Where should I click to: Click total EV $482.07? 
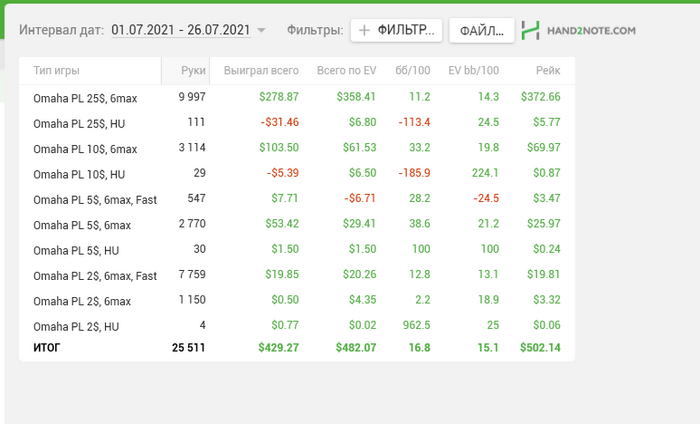(356, 348)
